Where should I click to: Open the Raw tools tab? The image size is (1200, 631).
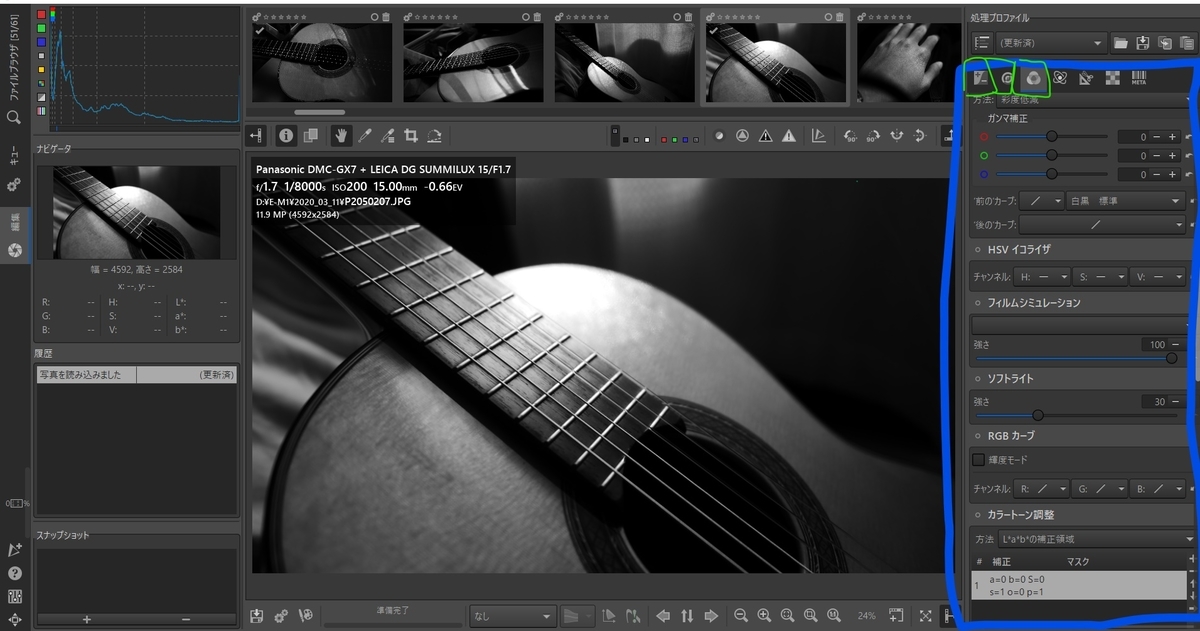click(1112, 78)
